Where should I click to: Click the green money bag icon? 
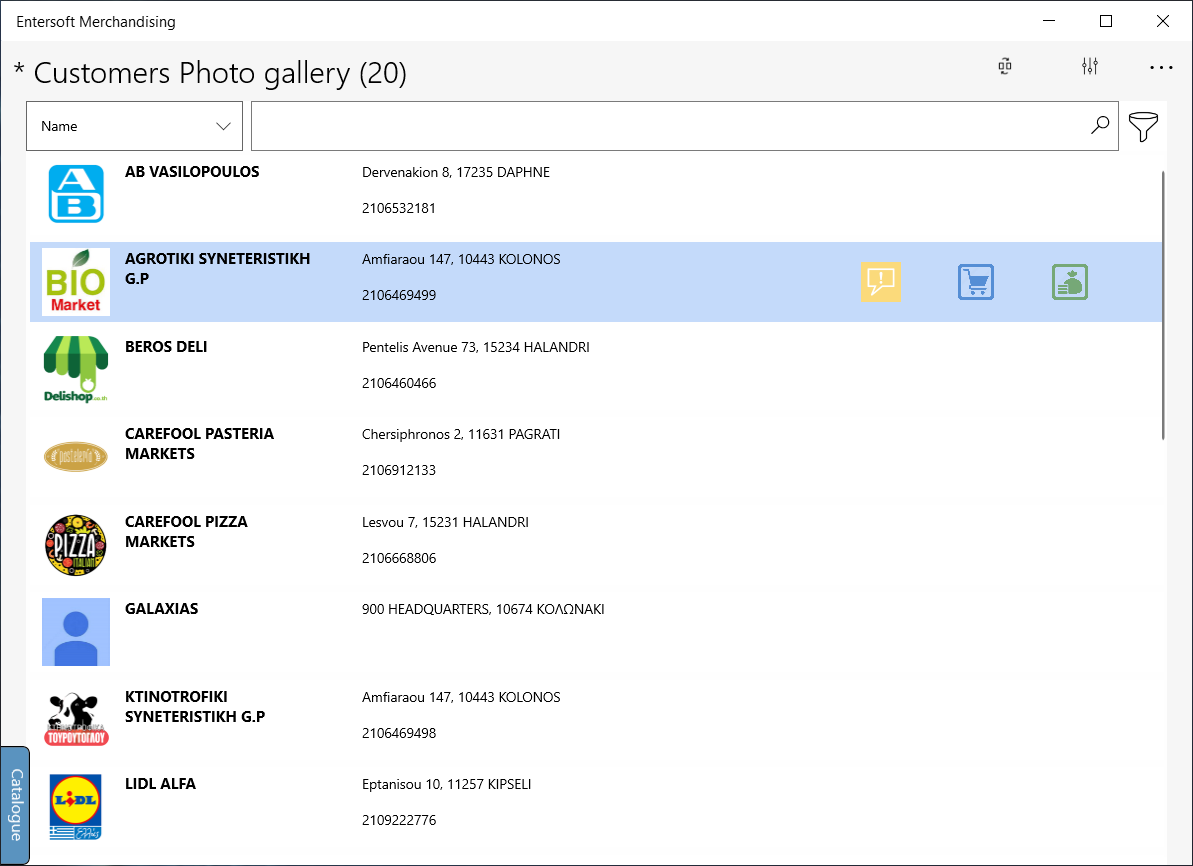coord(1070,282)
